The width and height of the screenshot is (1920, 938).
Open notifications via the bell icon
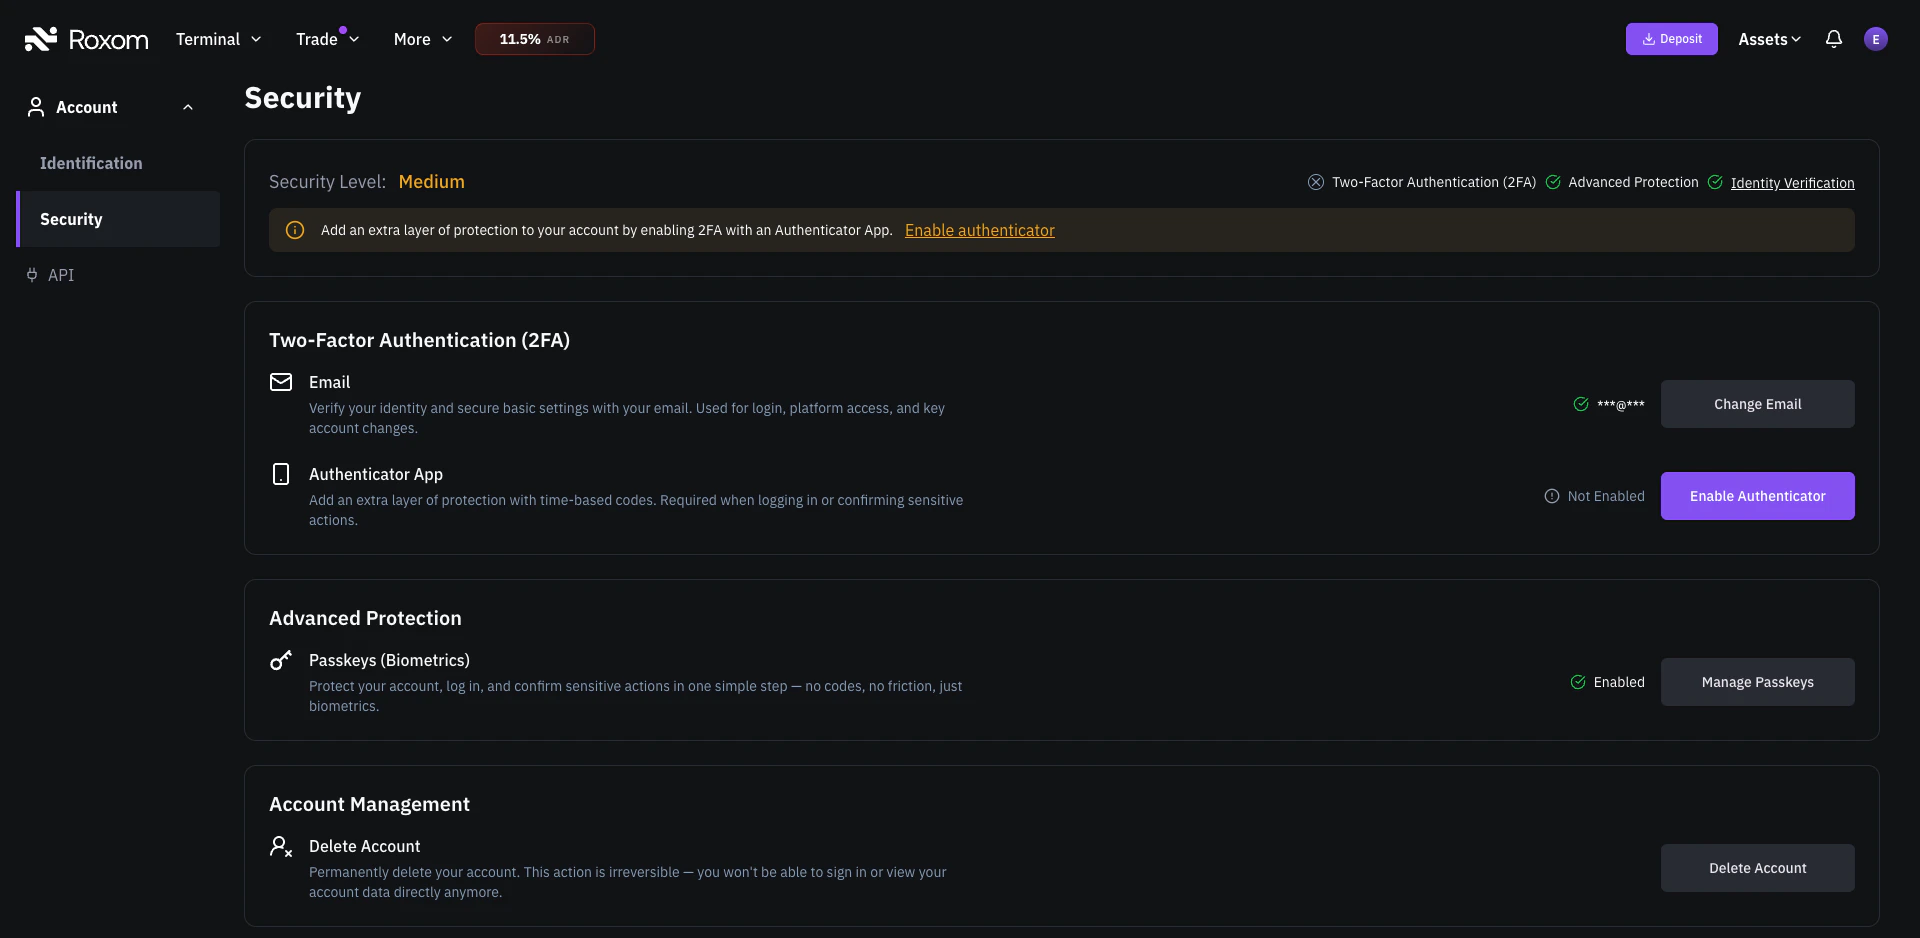point(1834,39)
